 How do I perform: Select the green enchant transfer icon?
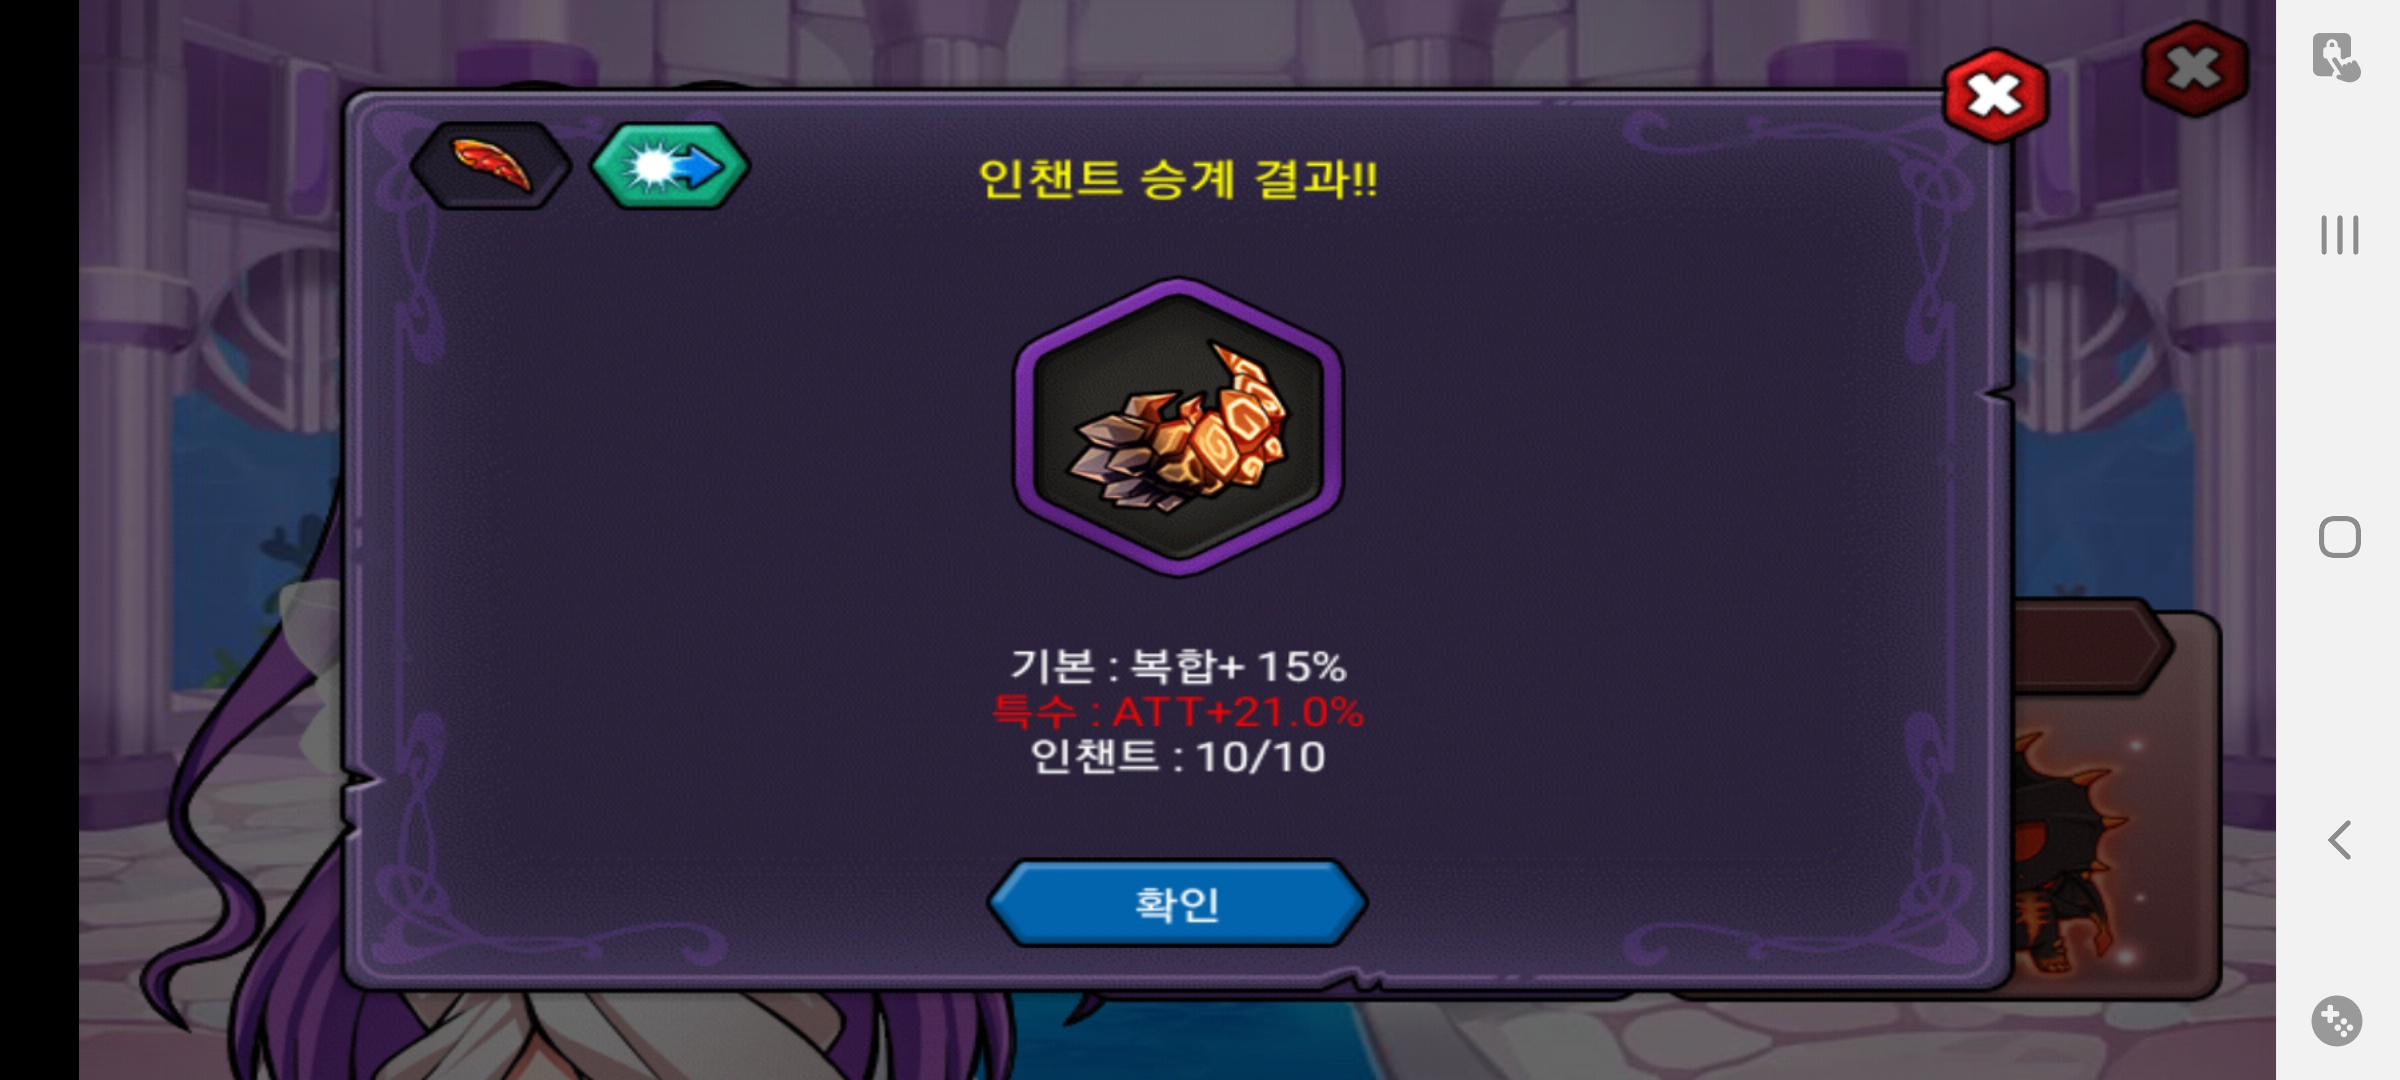(669, 166)
